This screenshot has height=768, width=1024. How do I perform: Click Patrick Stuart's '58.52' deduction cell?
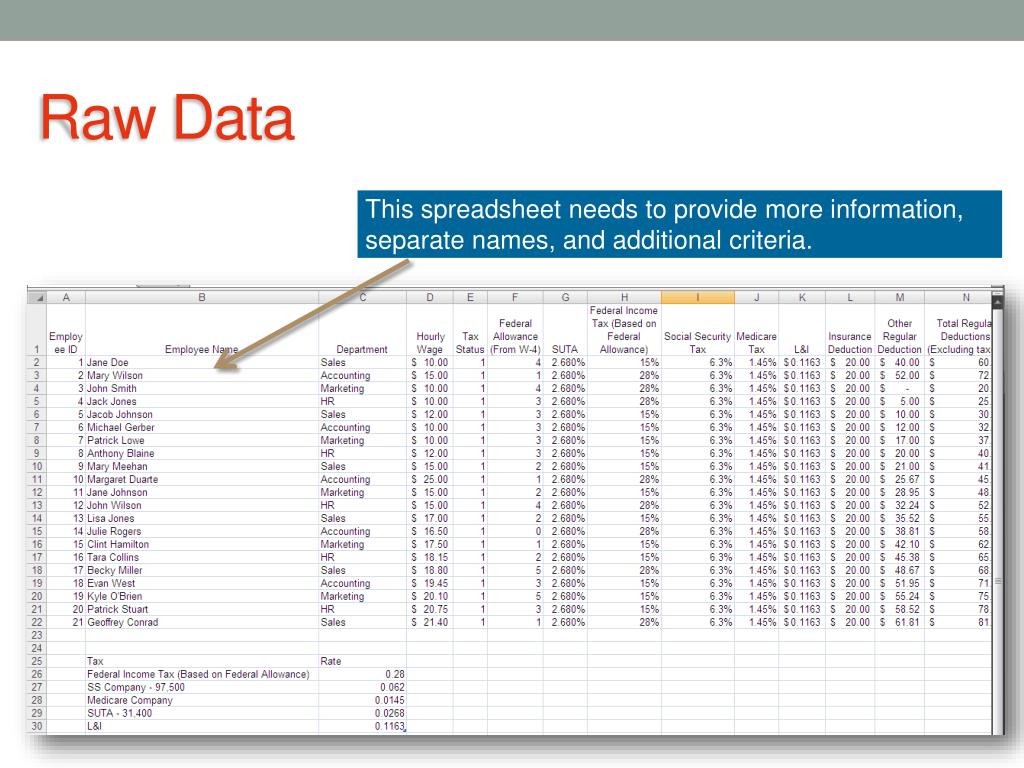(x=900, y=609)
